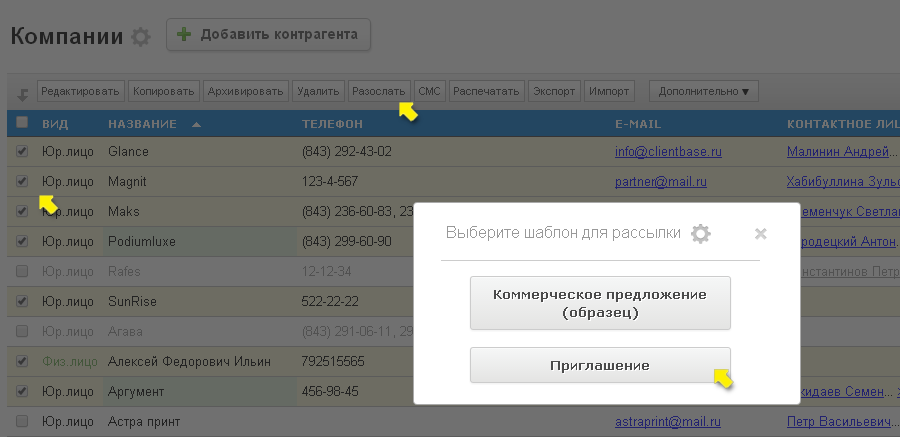Click the Архивировать toolbar button
900x437 pixels.
coord(245,92)
